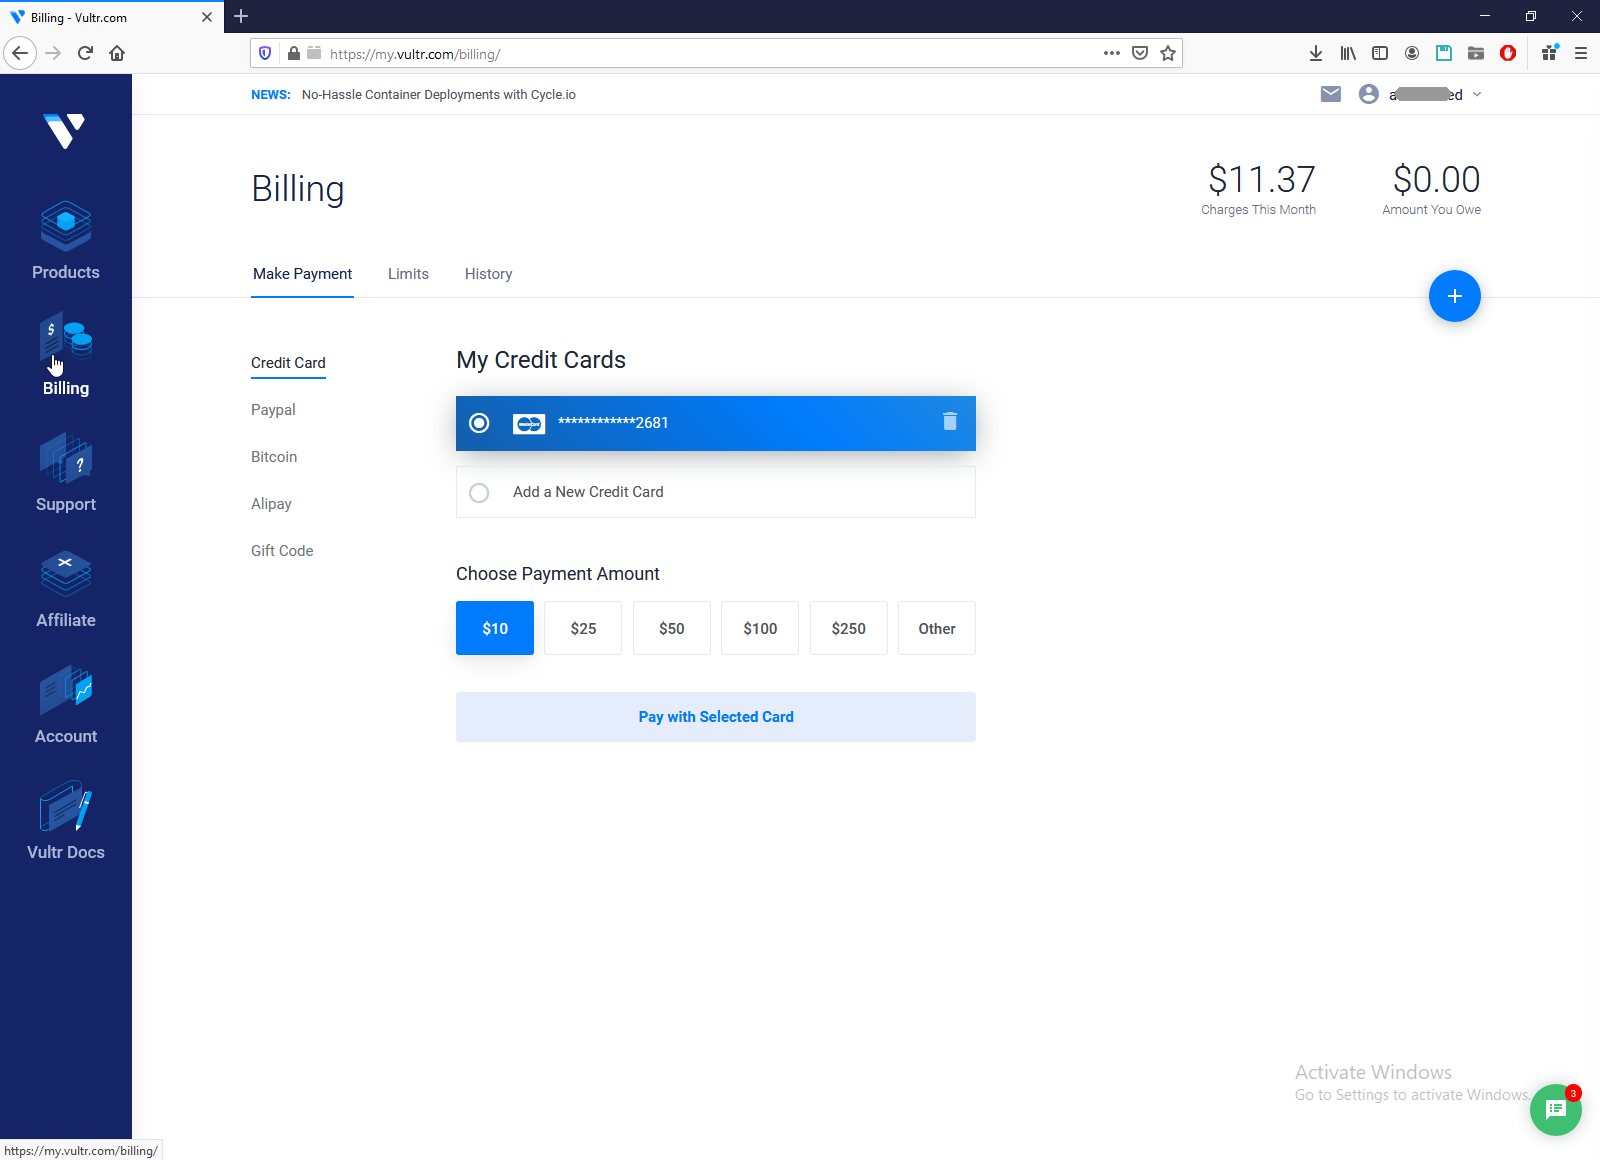Image resolution: width=1600 pixels, height=1160 pixels.
Task: Click the Vultr logo in the sidebar
Action: tap(65, 130)
